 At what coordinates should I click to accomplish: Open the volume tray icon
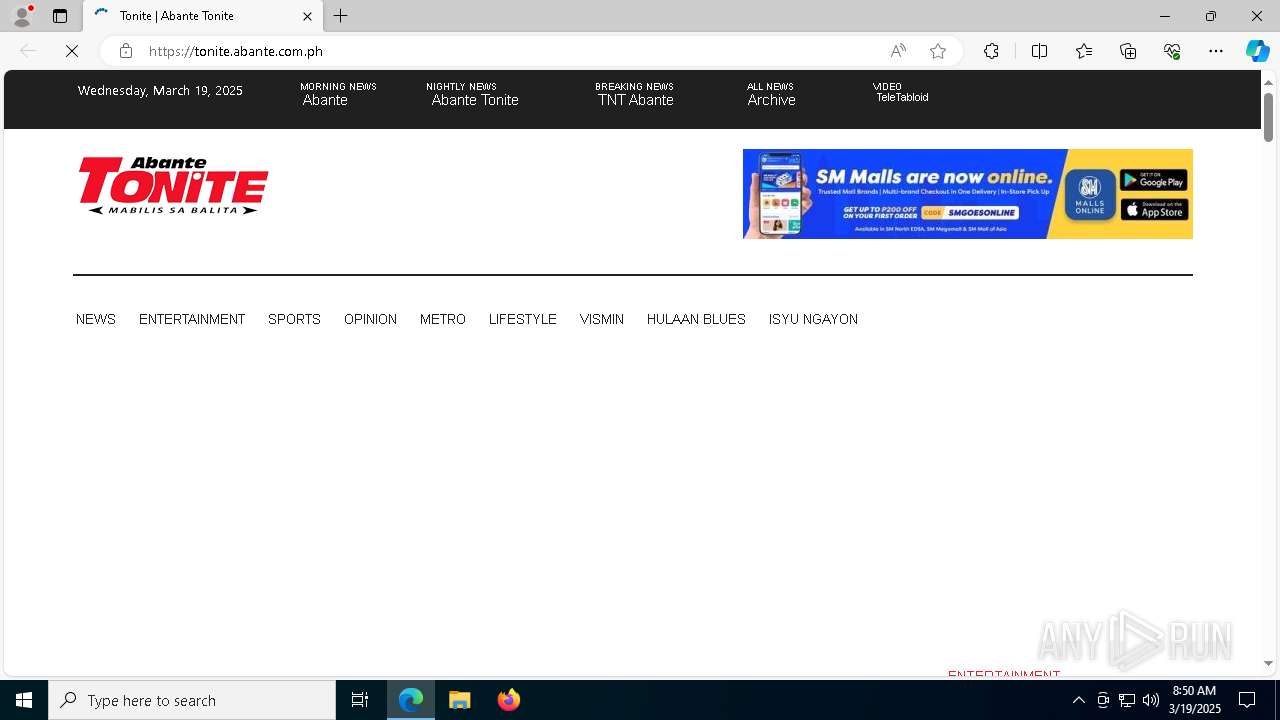(x=1151, y=700)
